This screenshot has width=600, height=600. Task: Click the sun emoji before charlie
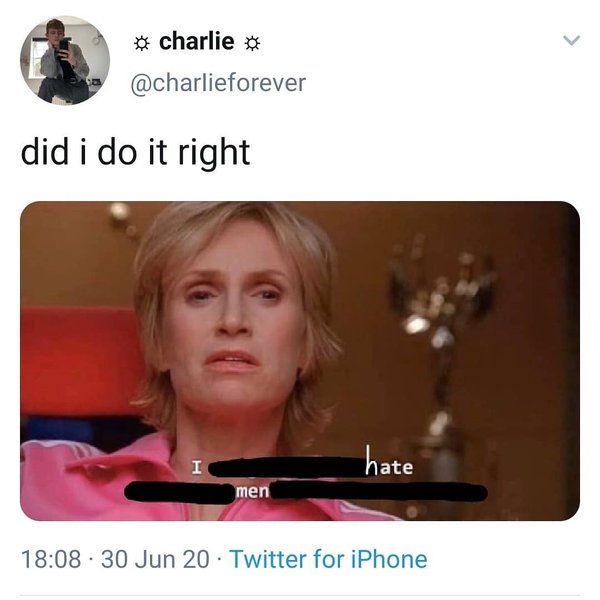pos(142,44)
